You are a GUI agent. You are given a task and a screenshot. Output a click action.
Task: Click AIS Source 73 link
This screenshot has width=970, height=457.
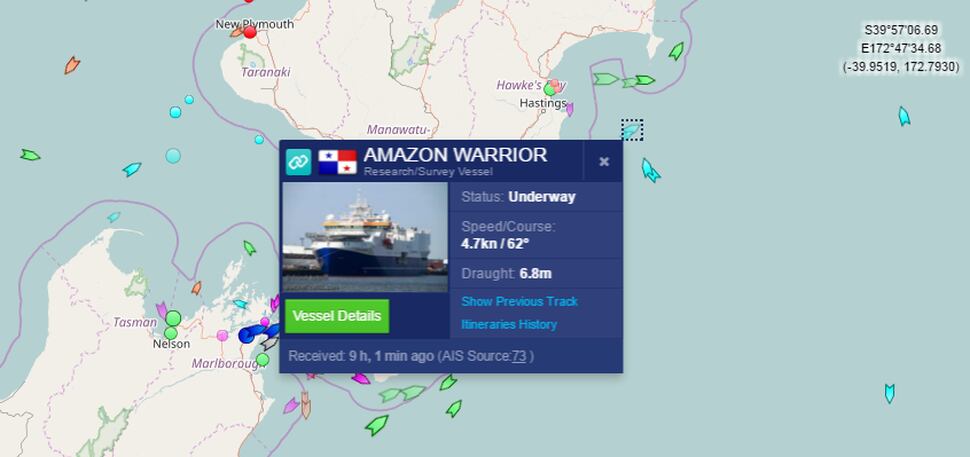519,356
